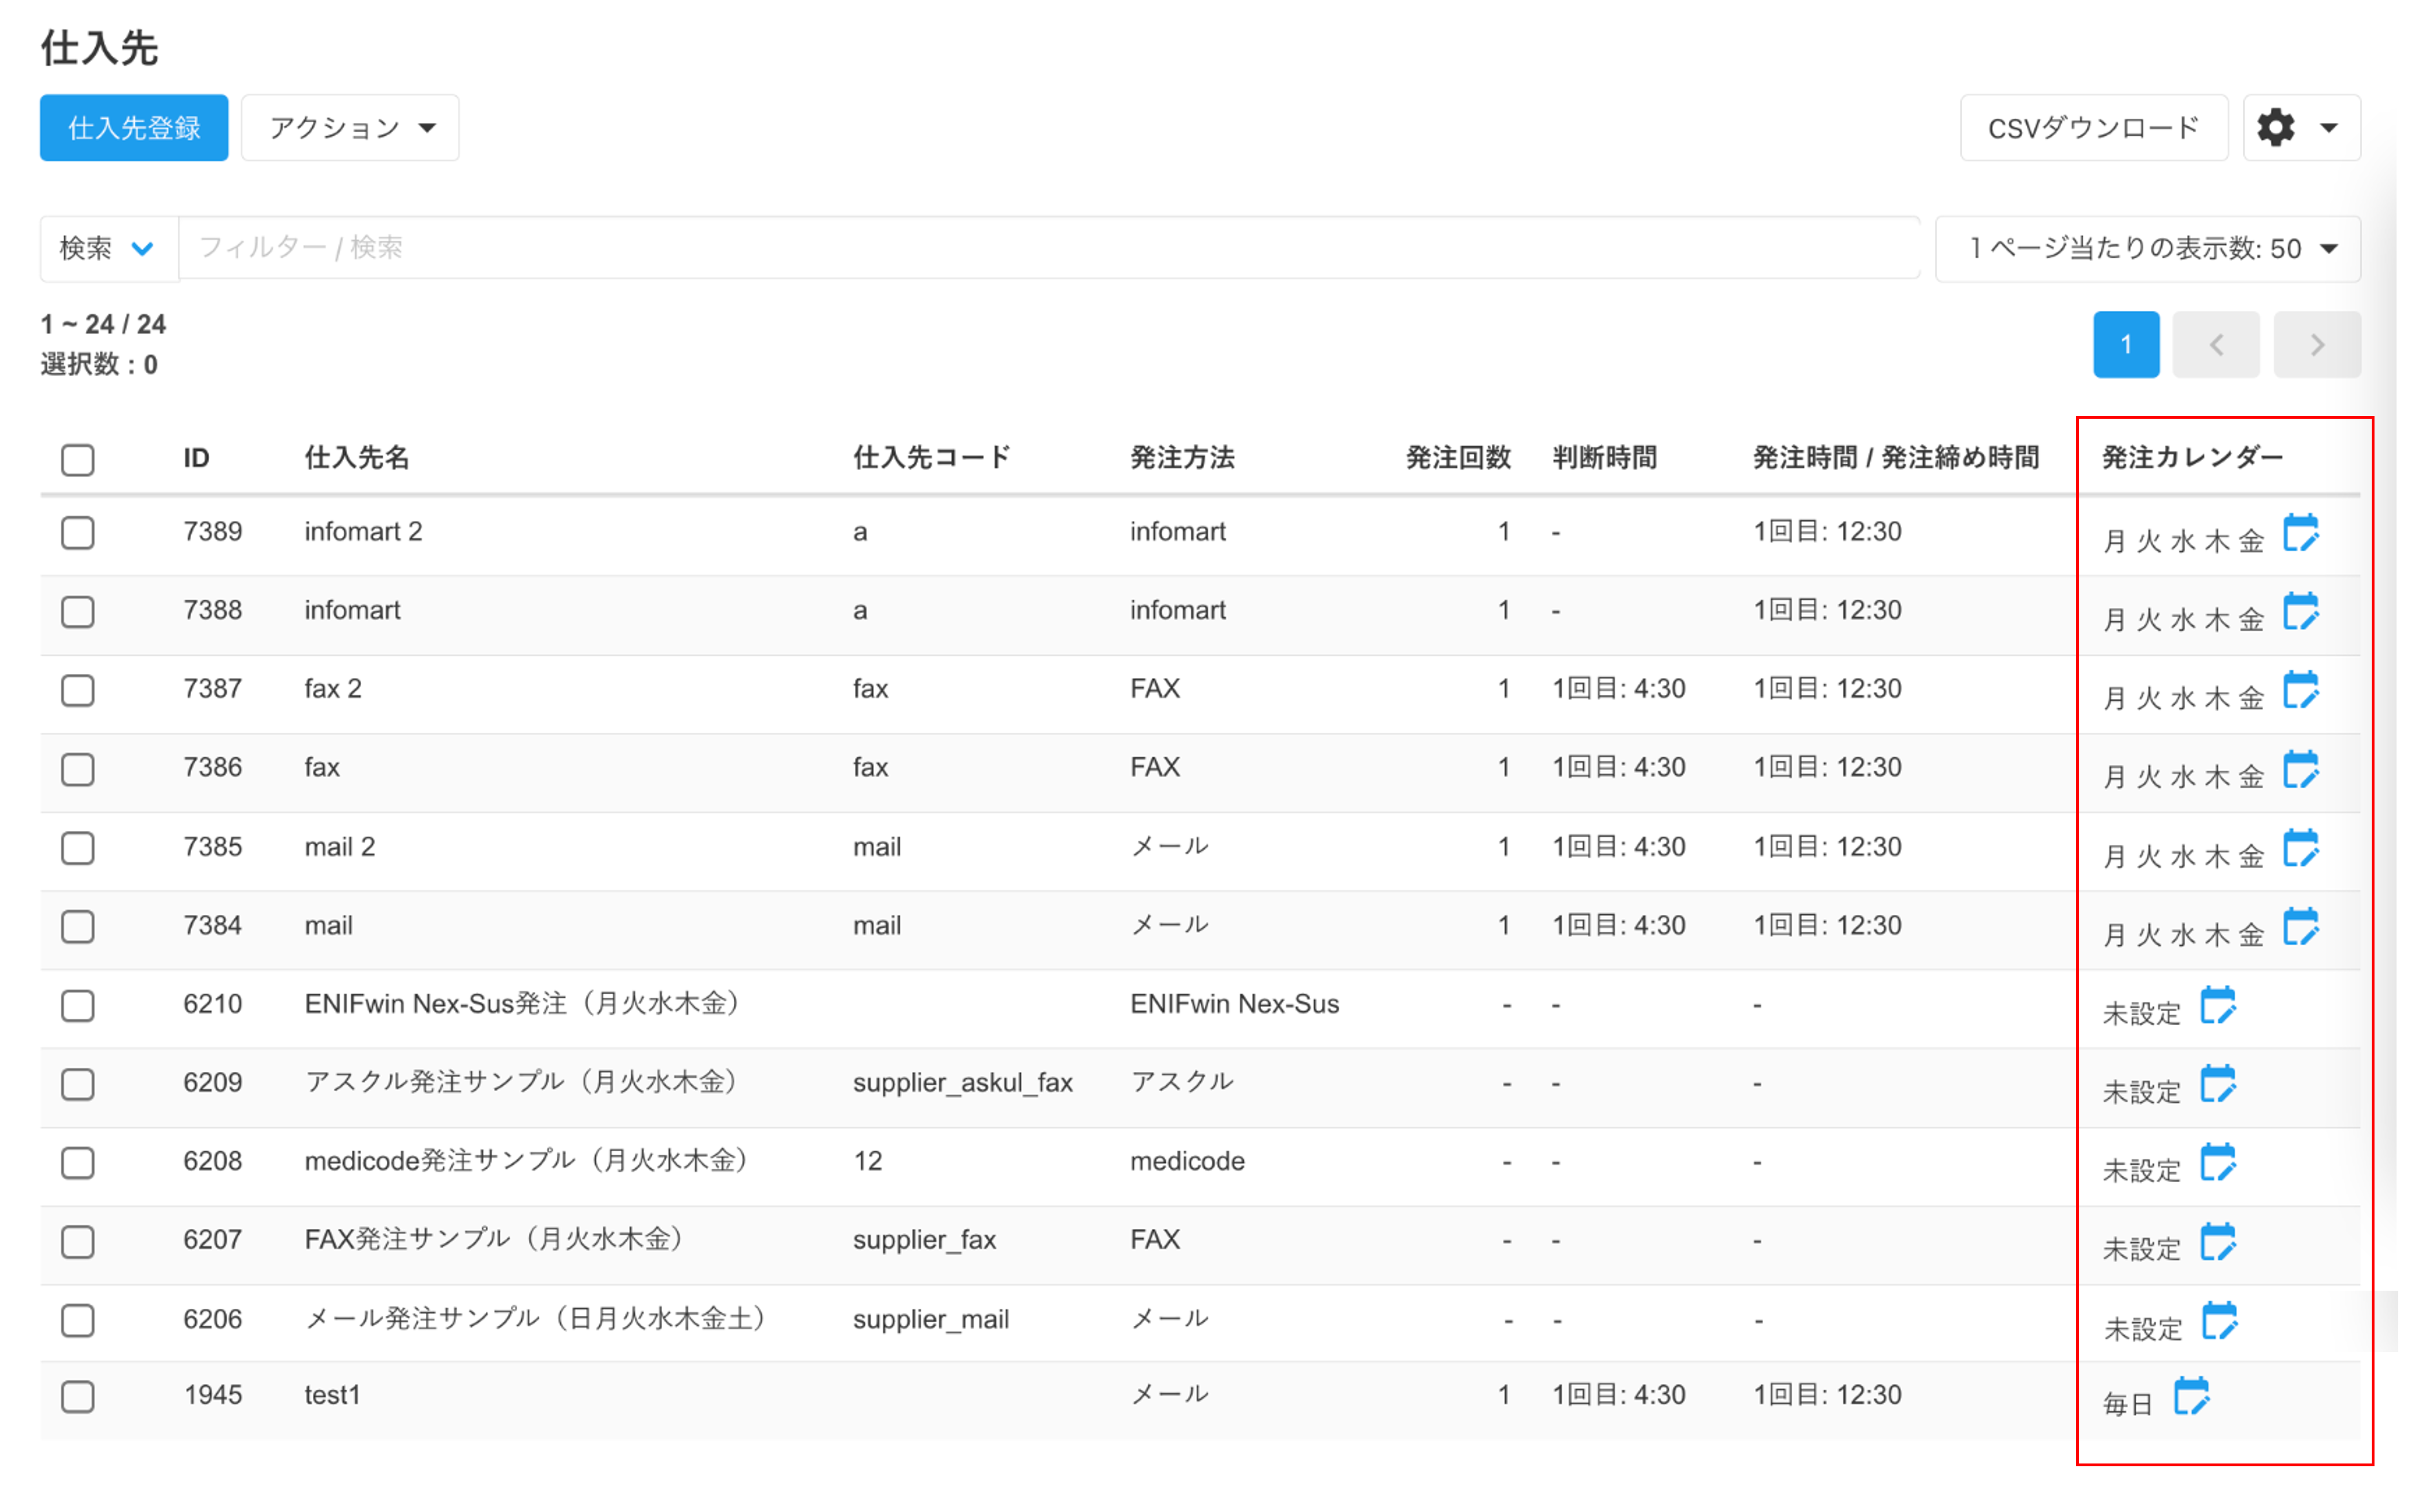
Task: Open calendar editor in row 6209
Action: 2217,1084
